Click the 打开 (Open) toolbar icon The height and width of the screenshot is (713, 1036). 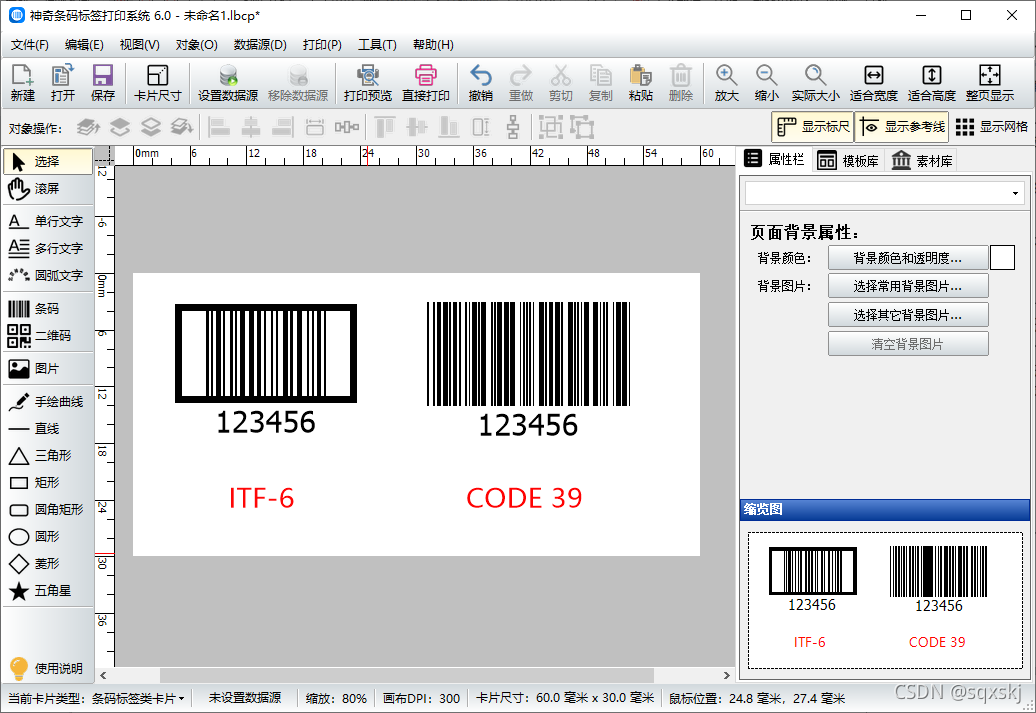click(x=63, y=83)
